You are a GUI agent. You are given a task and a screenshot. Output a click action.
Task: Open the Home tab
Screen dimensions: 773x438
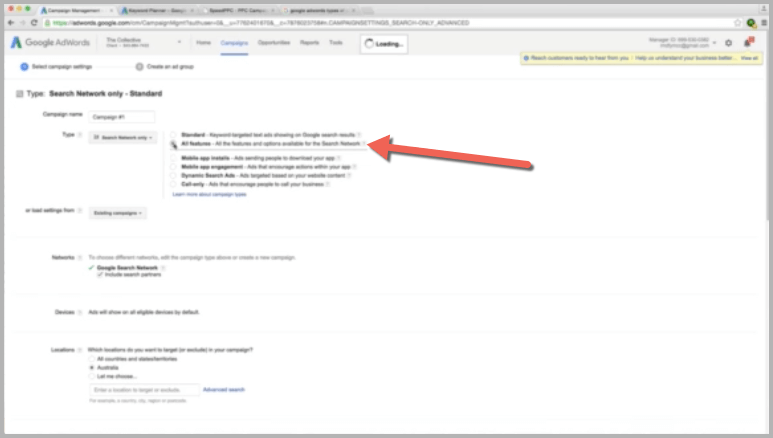coord(203,43)
